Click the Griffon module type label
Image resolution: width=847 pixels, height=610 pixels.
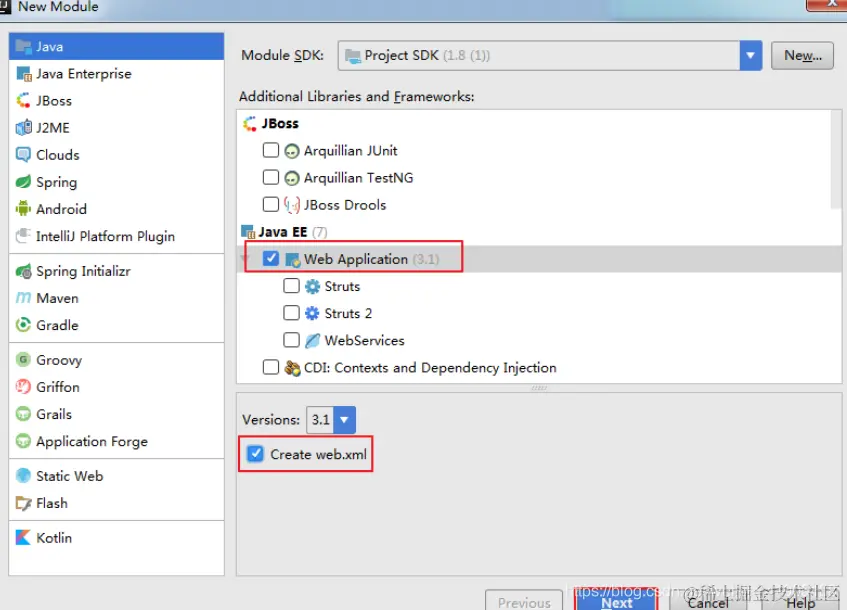click(58, 387)
